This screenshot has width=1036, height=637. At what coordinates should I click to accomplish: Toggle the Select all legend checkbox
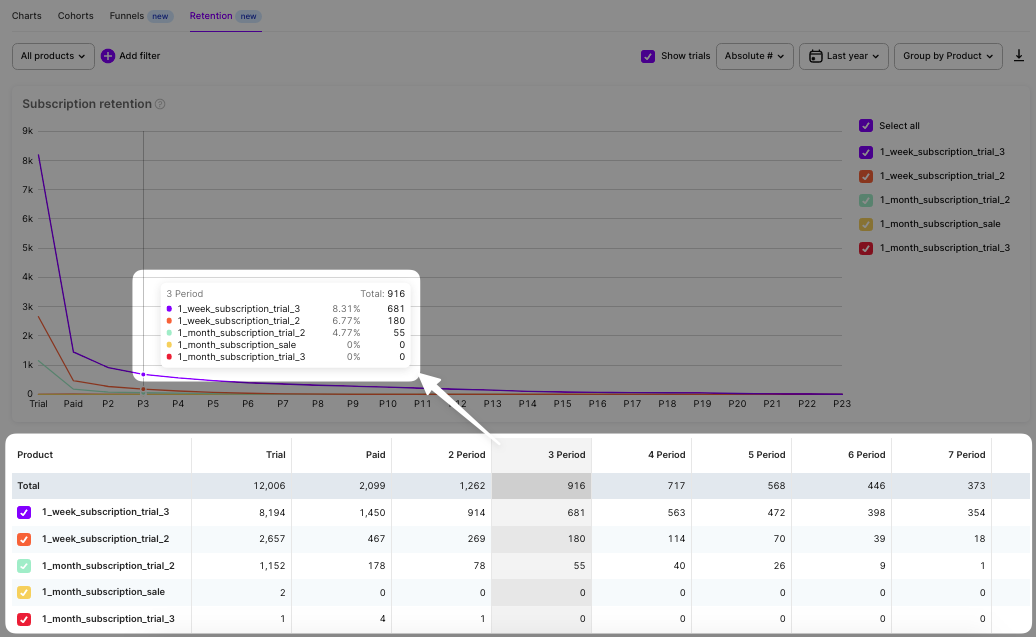(866, 126)
